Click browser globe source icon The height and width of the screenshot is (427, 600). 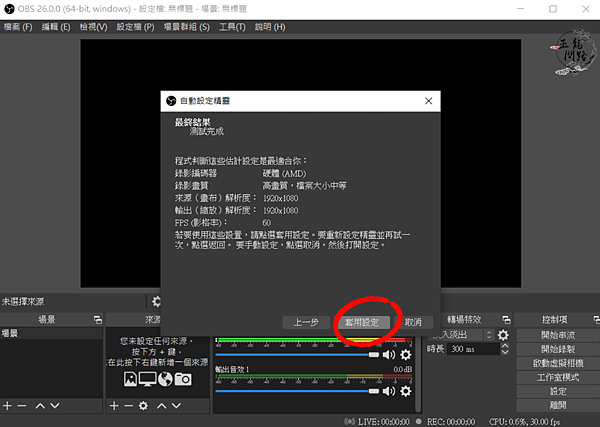pos(165,379)
